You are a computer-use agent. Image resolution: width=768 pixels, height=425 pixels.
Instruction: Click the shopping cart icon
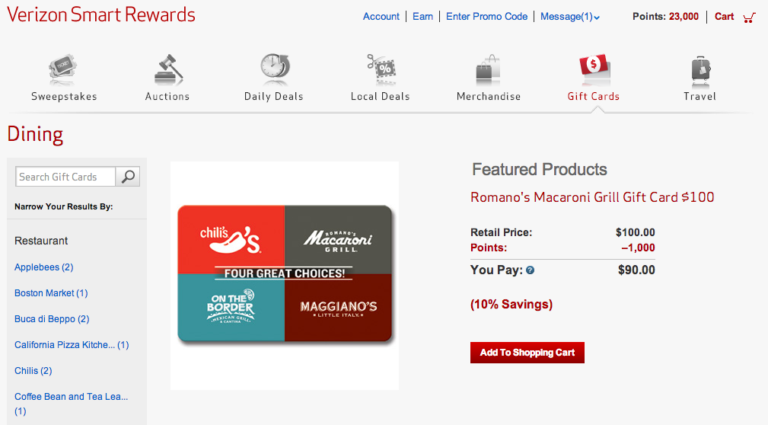click(x=749, y=18)
